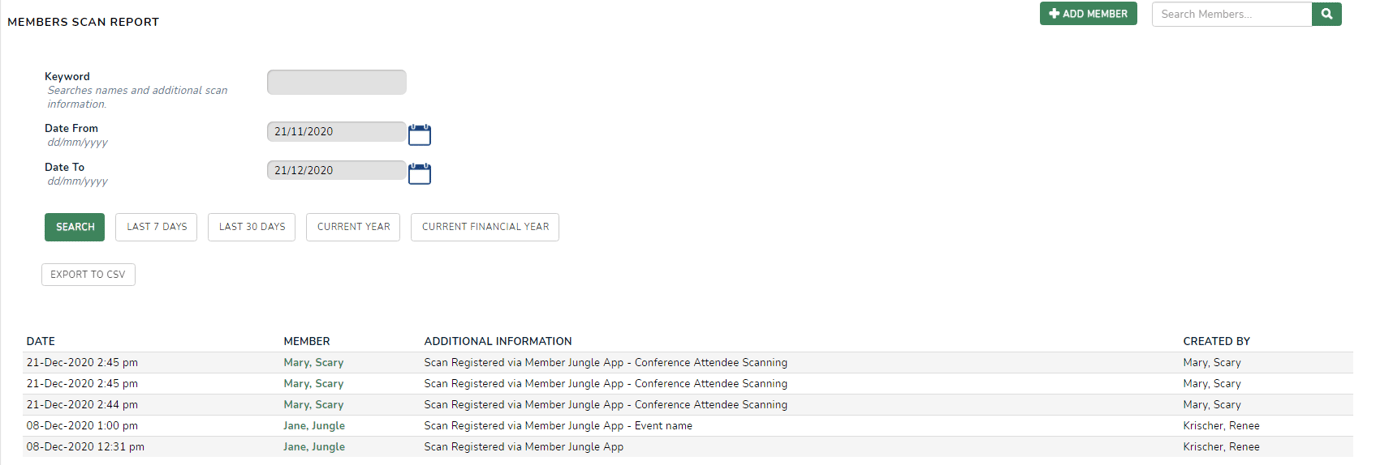
Task: Open the Date To calendar picker icon
Action: 419,173
